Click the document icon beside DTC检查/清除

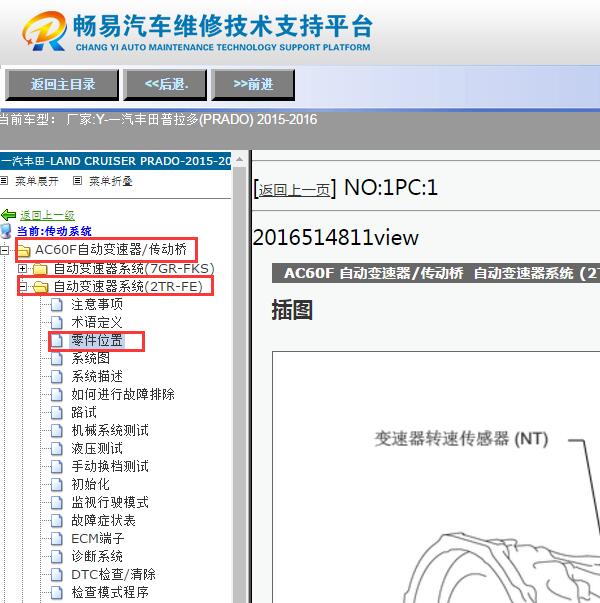[x=57, y=575]
